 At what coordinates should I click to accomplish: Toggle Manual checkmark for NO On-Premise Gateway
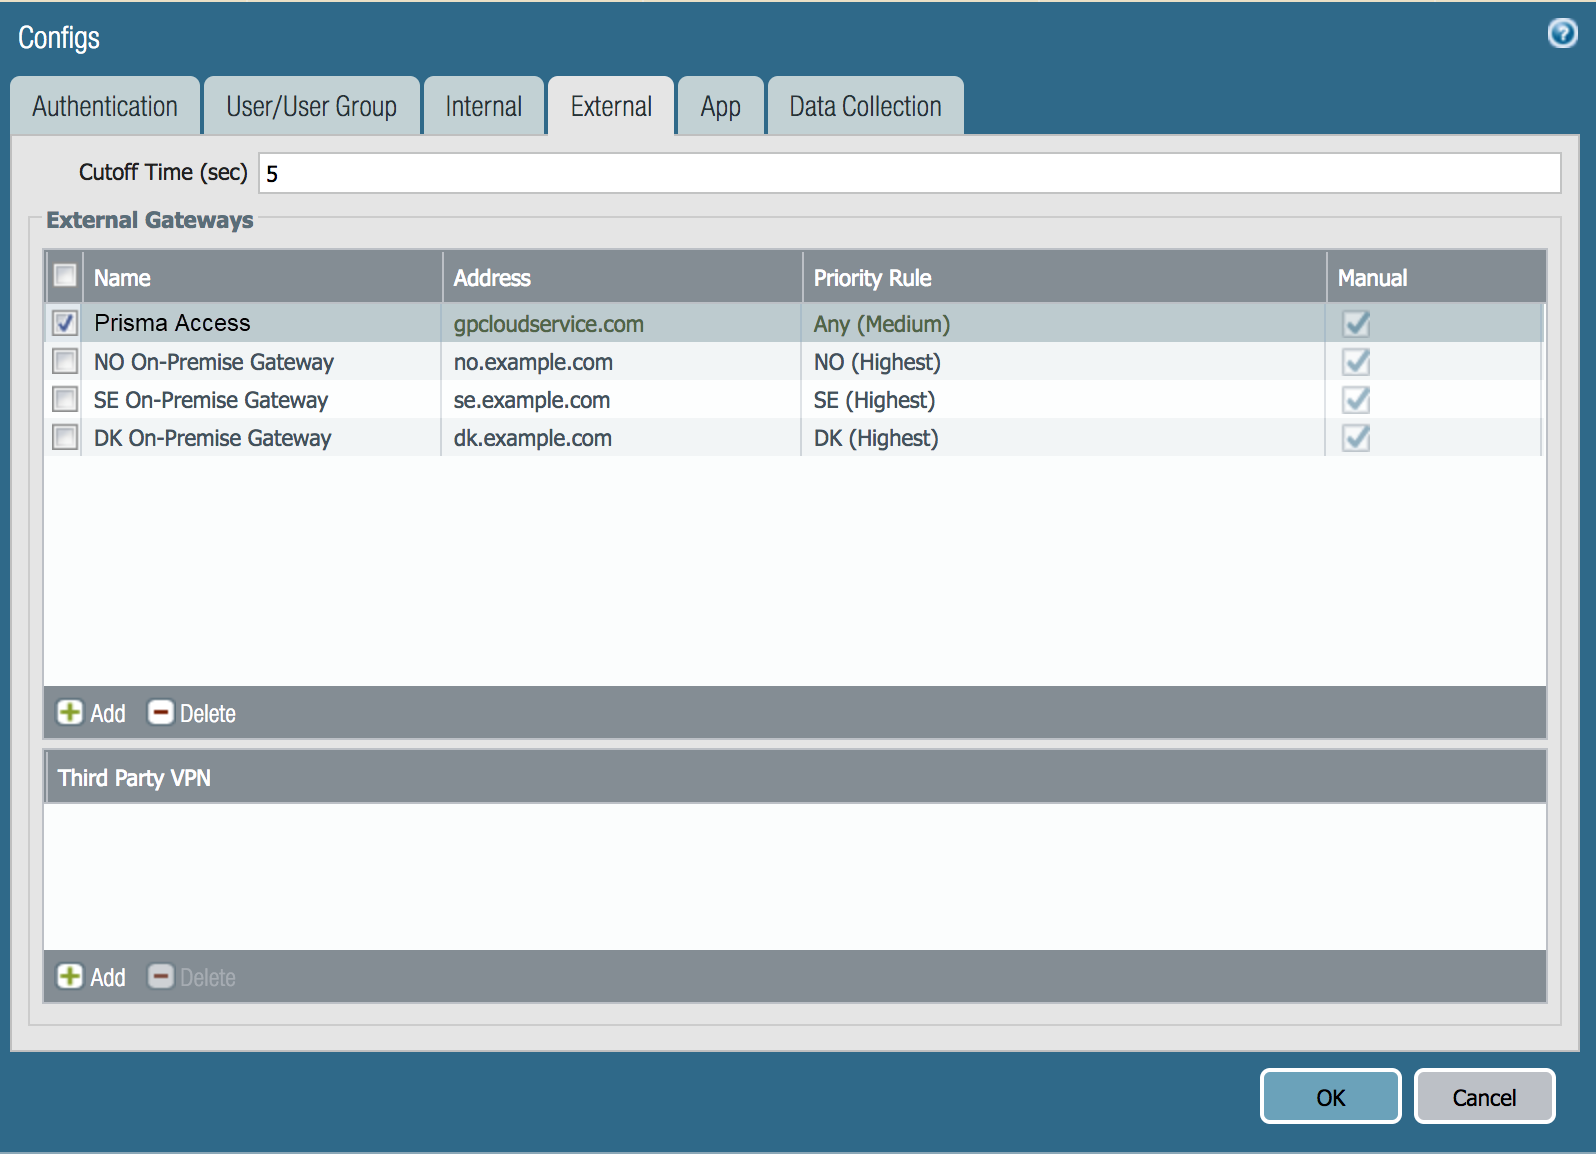coord(1356,361)
